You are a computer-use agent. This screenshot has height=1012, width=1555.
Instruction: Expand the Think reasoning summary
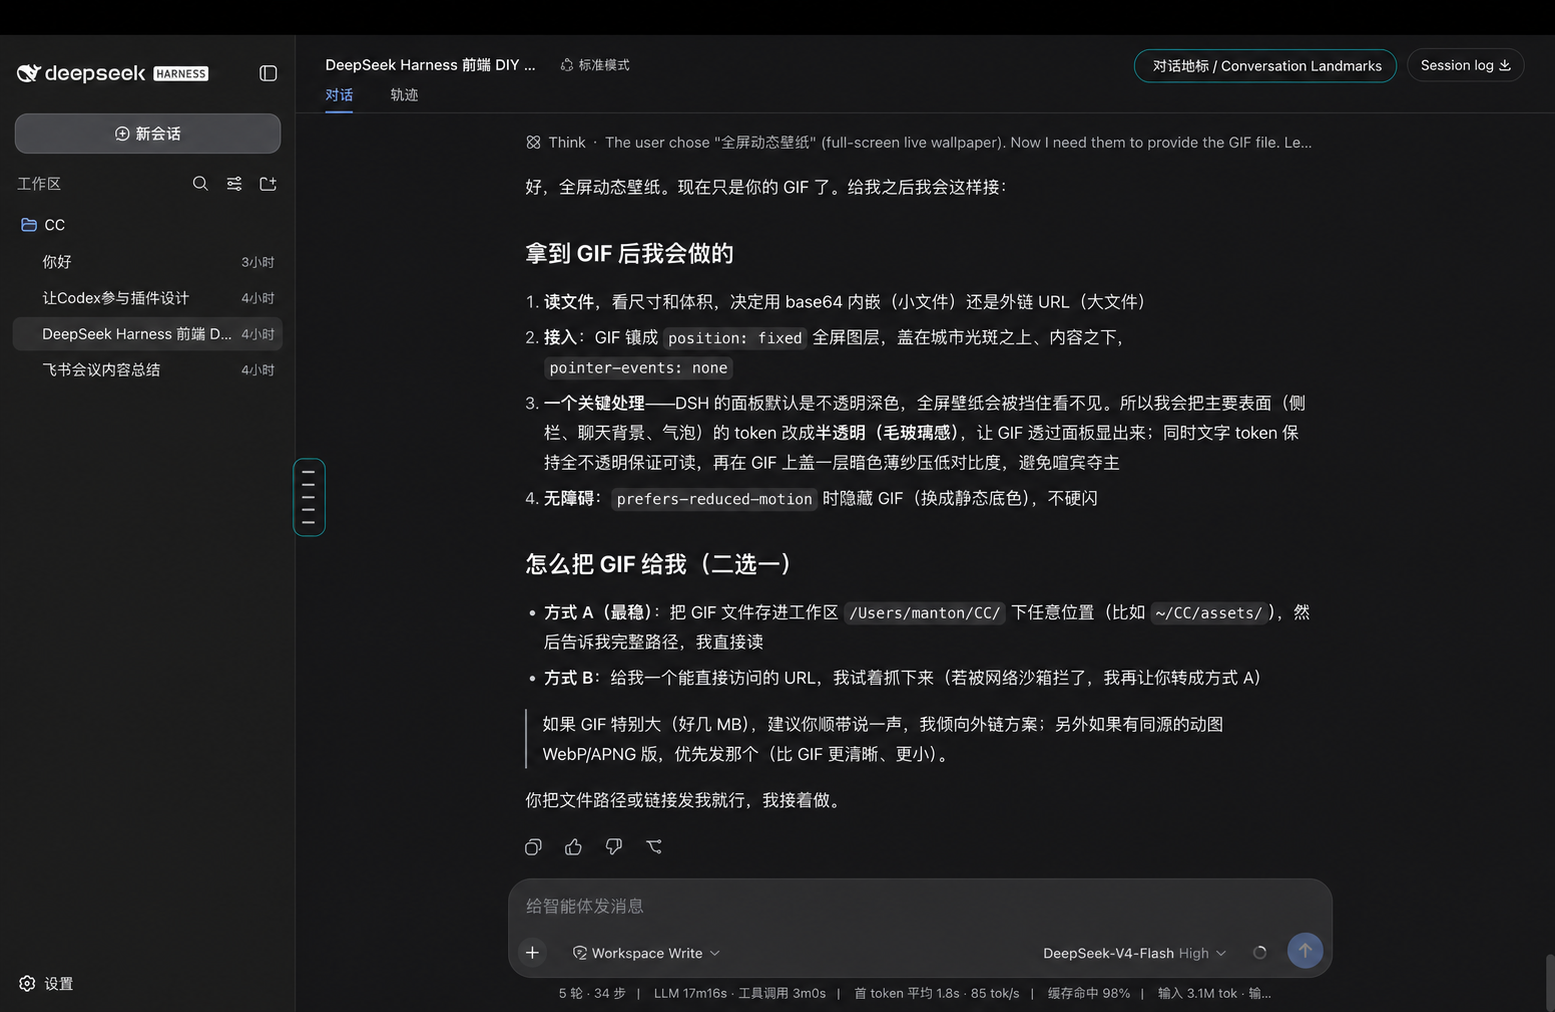pyautogui.click(x=919, y=142)
